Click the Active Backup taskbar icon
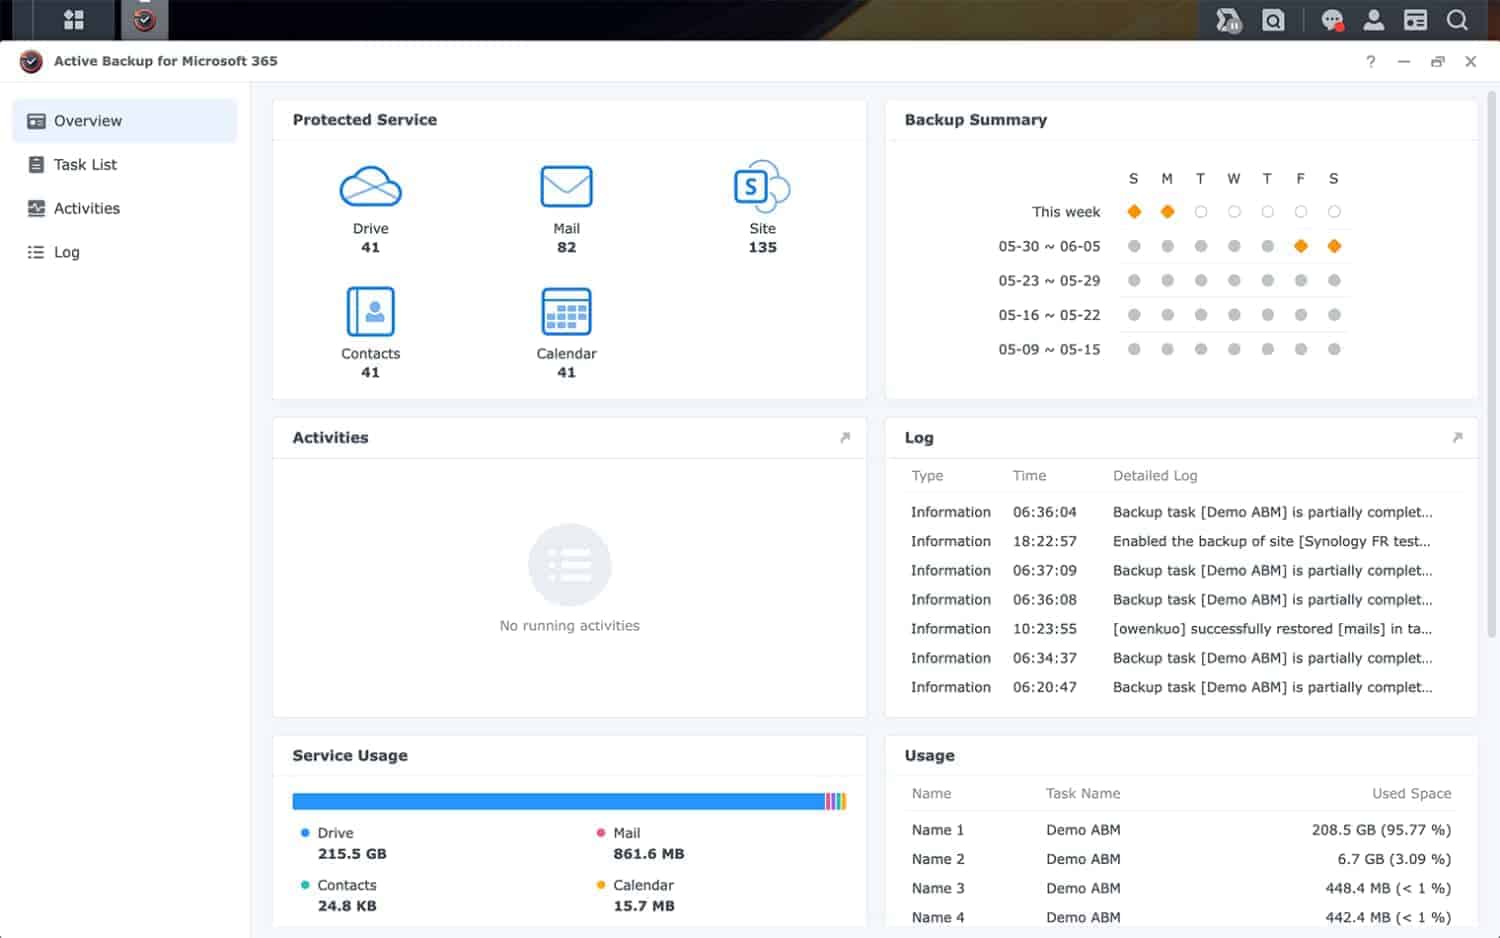The width and height of the screenshot is (1500, 938). [x=144, y=19]
